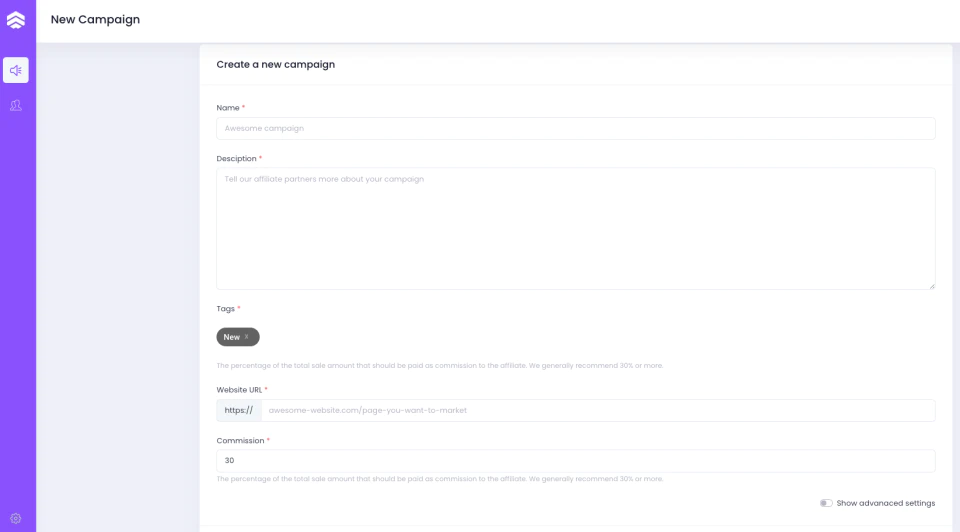
Task: Click the Desciption field label
Action: click(236, 159)
